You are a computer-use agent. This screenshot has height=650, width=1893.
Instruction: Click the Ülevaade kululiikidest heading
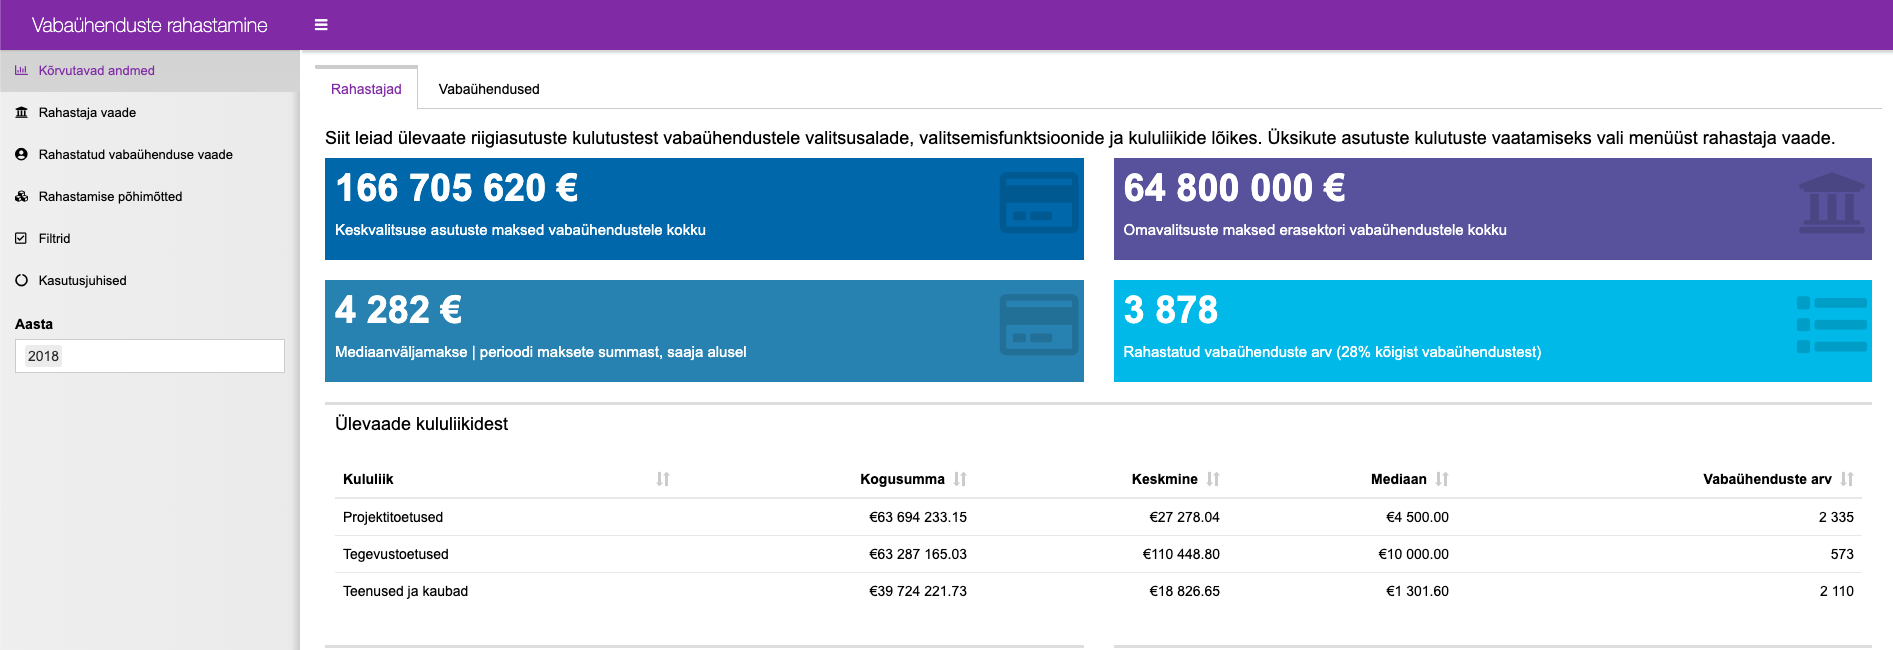pyautogui.click(x=421, y=424)
